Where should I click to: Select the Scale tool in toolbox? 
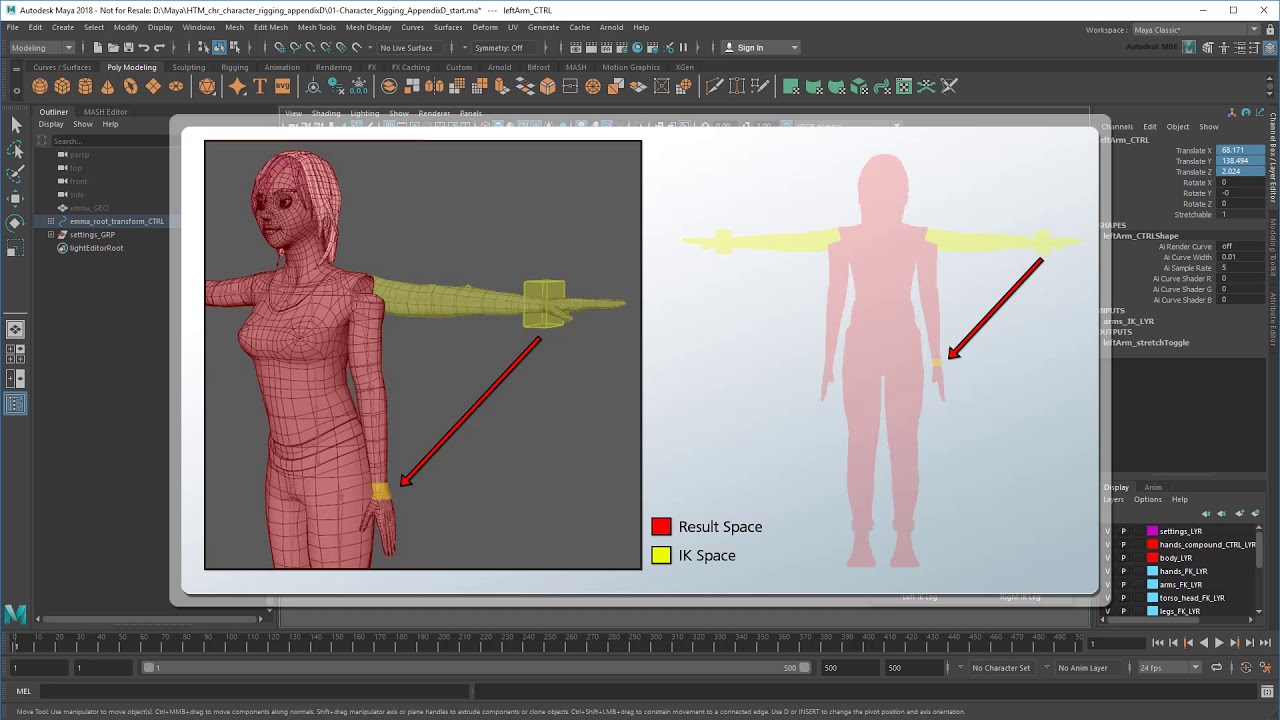(15, 247)
